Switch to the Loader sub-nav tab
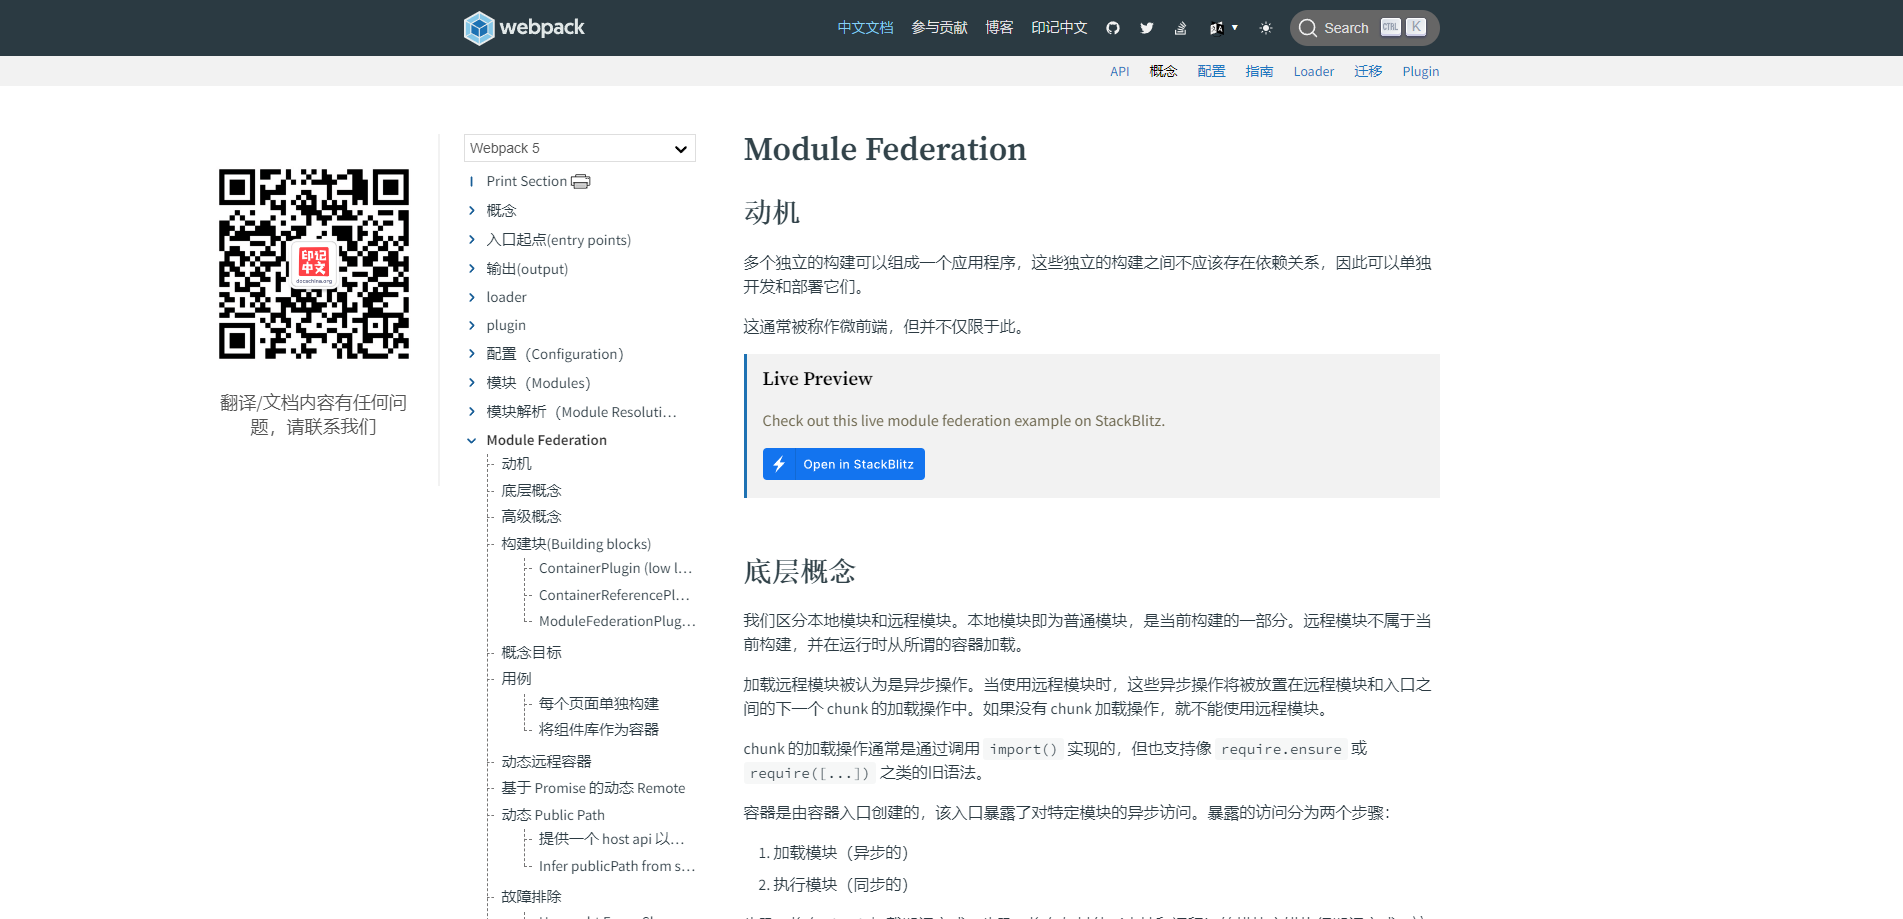Viewport: 1903px width, 919px height. tap(1314, 71)
